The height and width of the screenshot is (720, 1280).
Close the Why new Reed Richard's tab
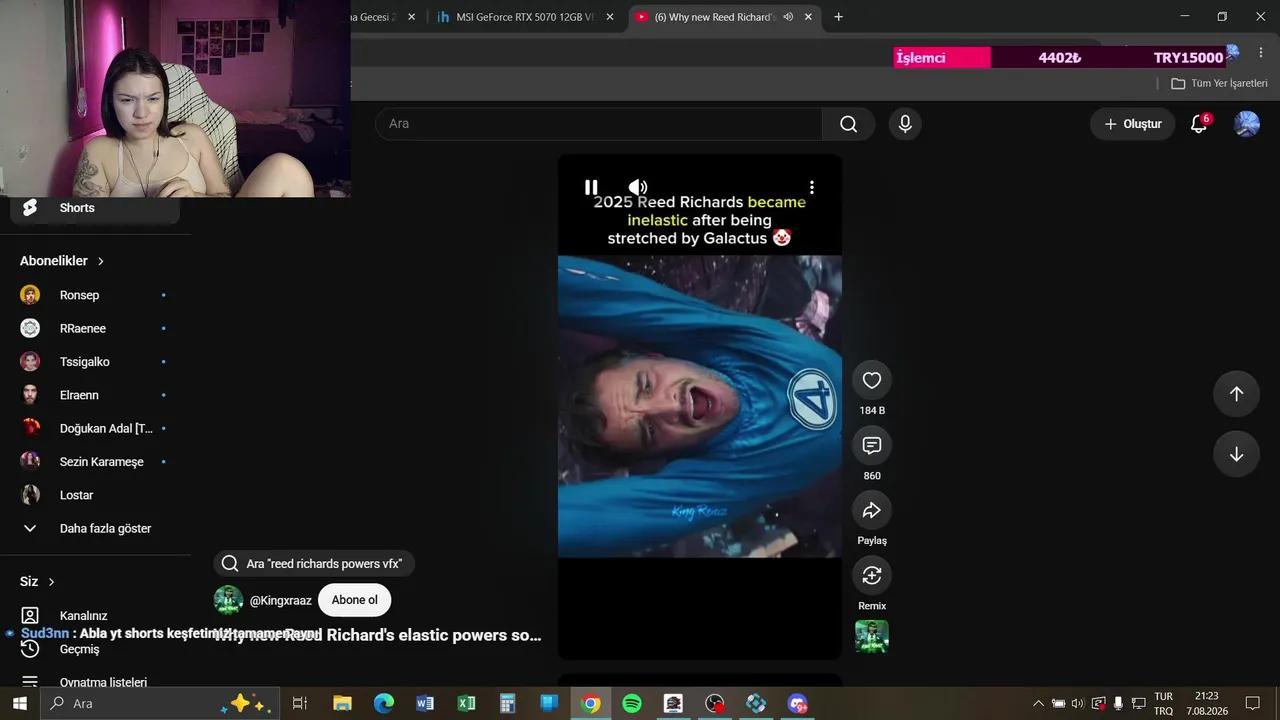(x=808, y=17)
